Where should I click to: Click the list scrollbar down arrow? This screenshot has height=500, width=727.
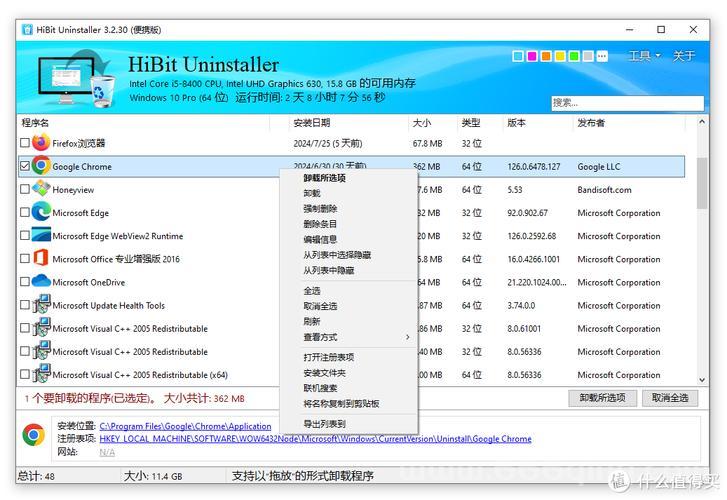click(x=702, y=379)
